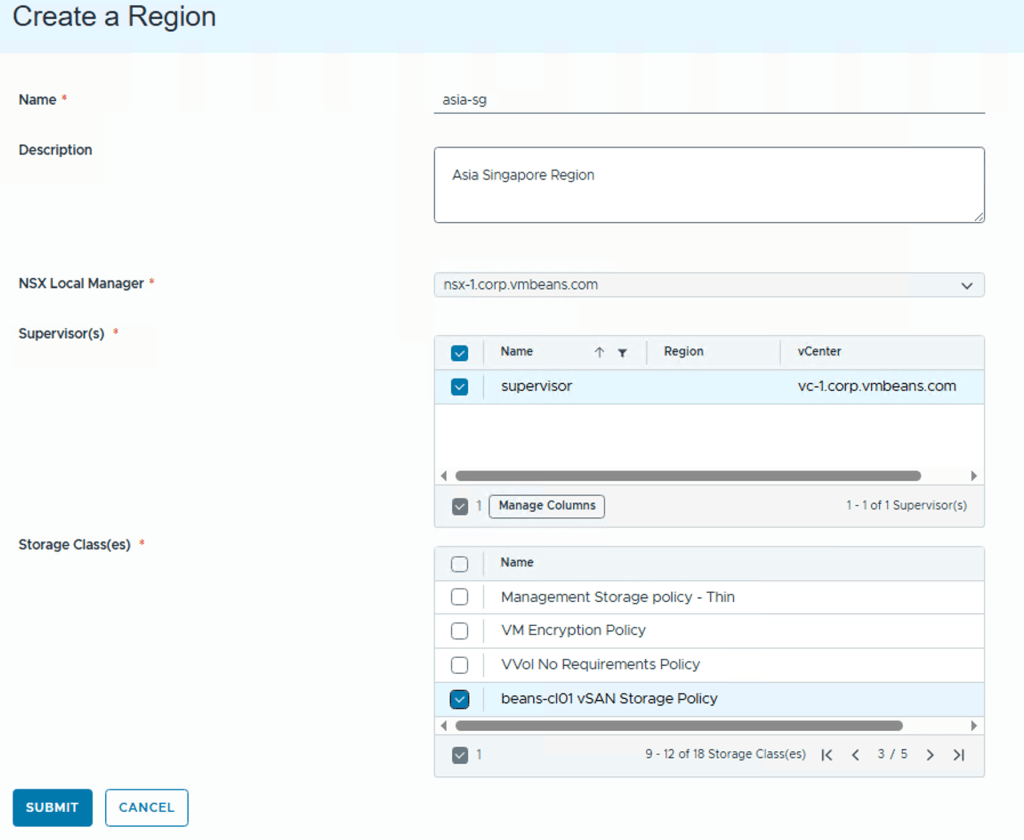Click the filter icon in Name column
Screen dimensions: 1024x840
coord(622,353)
